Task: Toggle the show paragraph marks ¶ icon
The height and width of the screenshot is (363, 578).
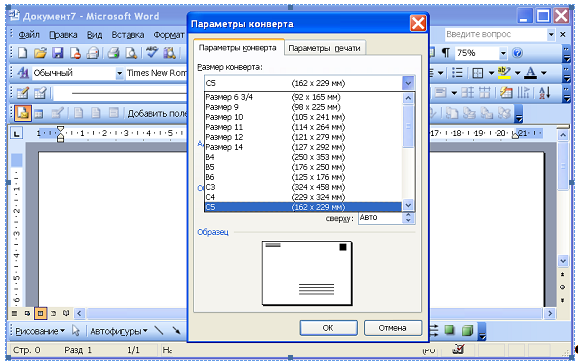Action: [x=446, y=53]
